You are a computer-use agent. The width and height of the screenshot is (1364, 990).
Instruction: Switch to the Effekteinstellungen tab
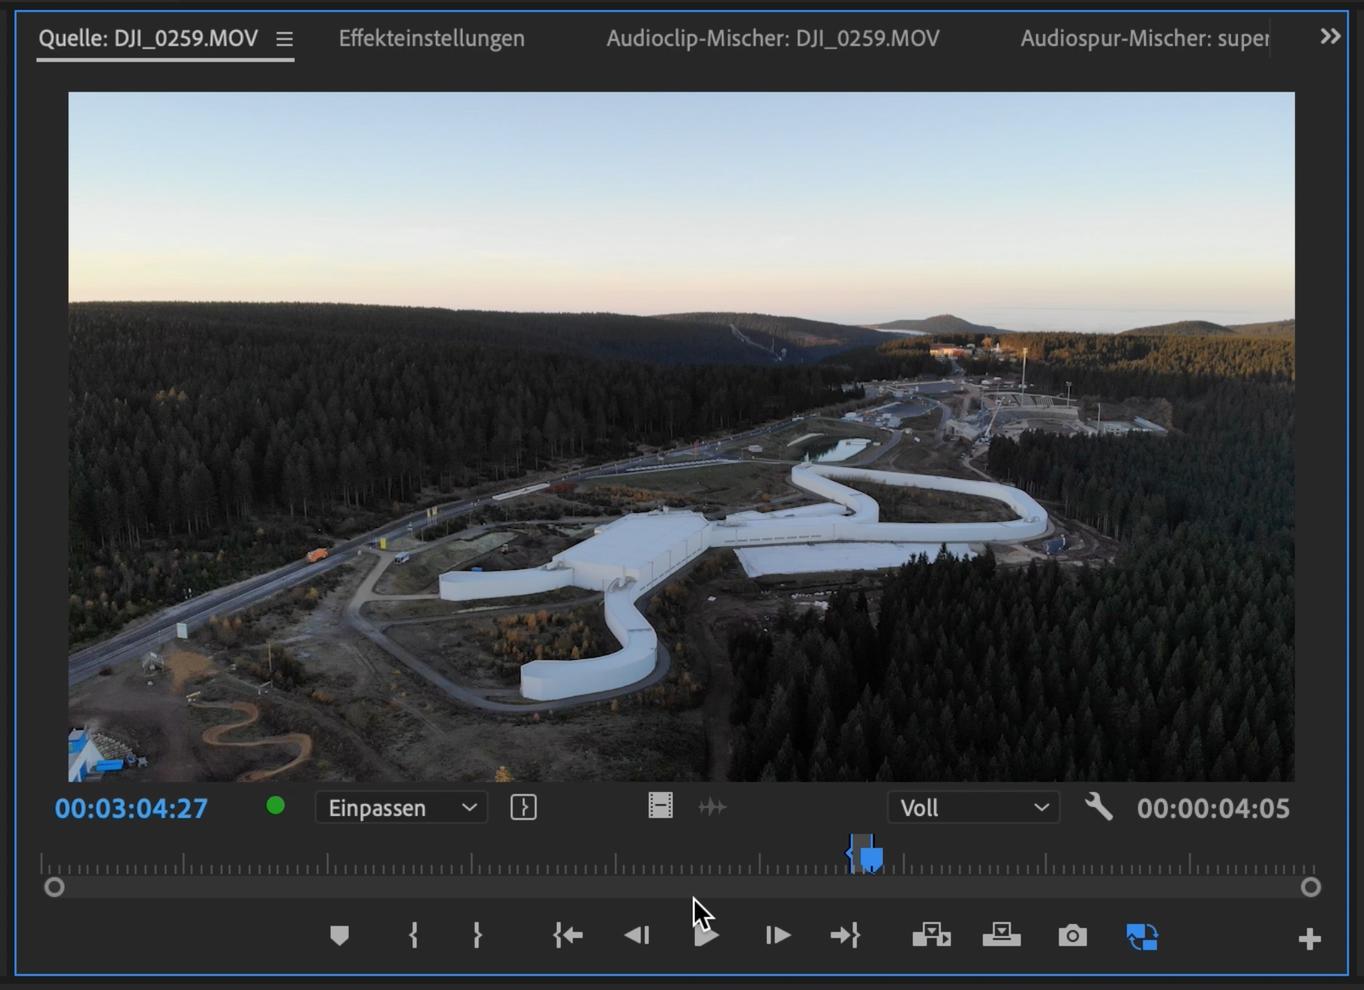[x=431, y=38]
